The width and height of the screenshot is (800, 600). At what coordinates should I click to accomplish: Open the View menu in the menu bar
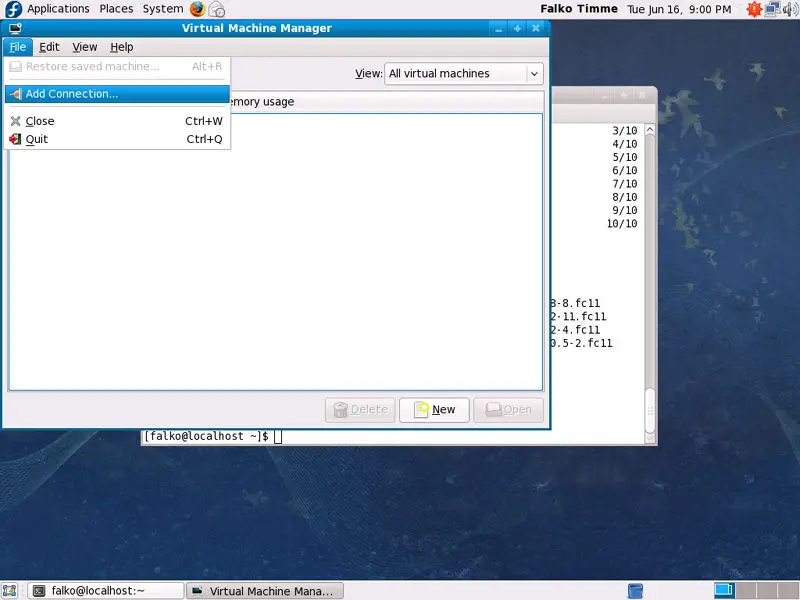click(85, 47)
